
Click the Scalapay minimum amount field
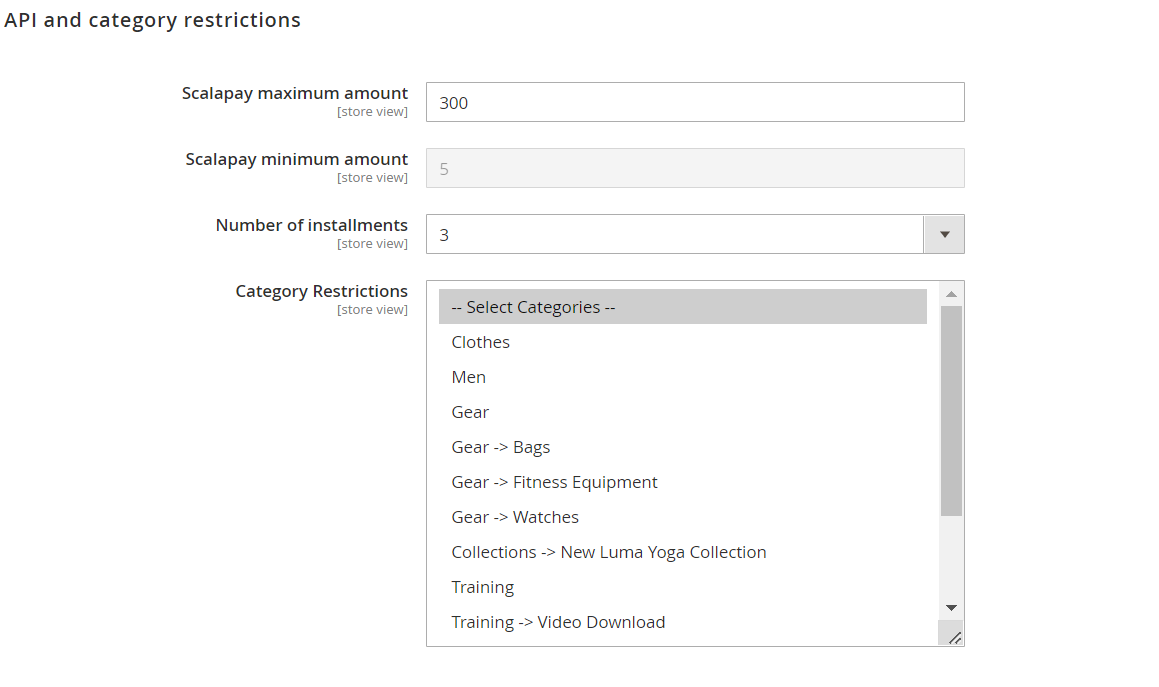694,168
